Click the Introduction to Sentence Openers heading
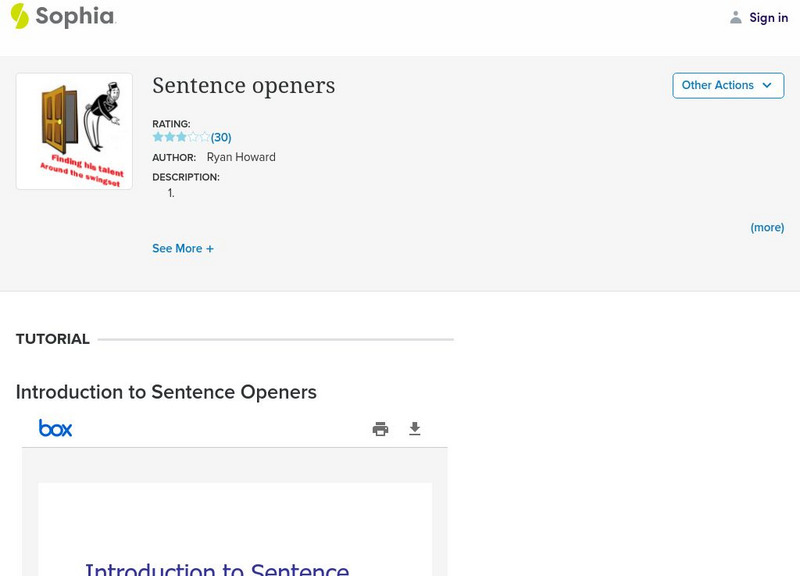Viewport: 800px width, 576px height. tap(166, 392)
